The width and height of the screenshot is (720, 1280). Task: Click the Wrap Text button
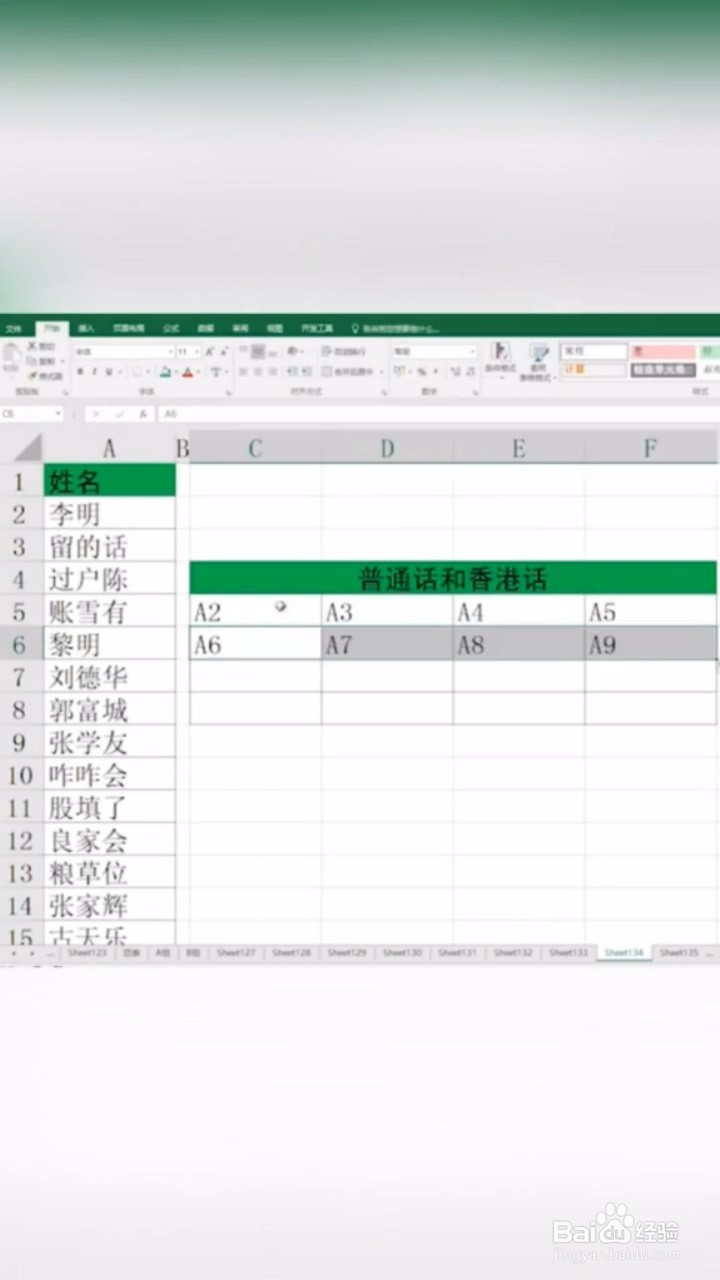344,351
